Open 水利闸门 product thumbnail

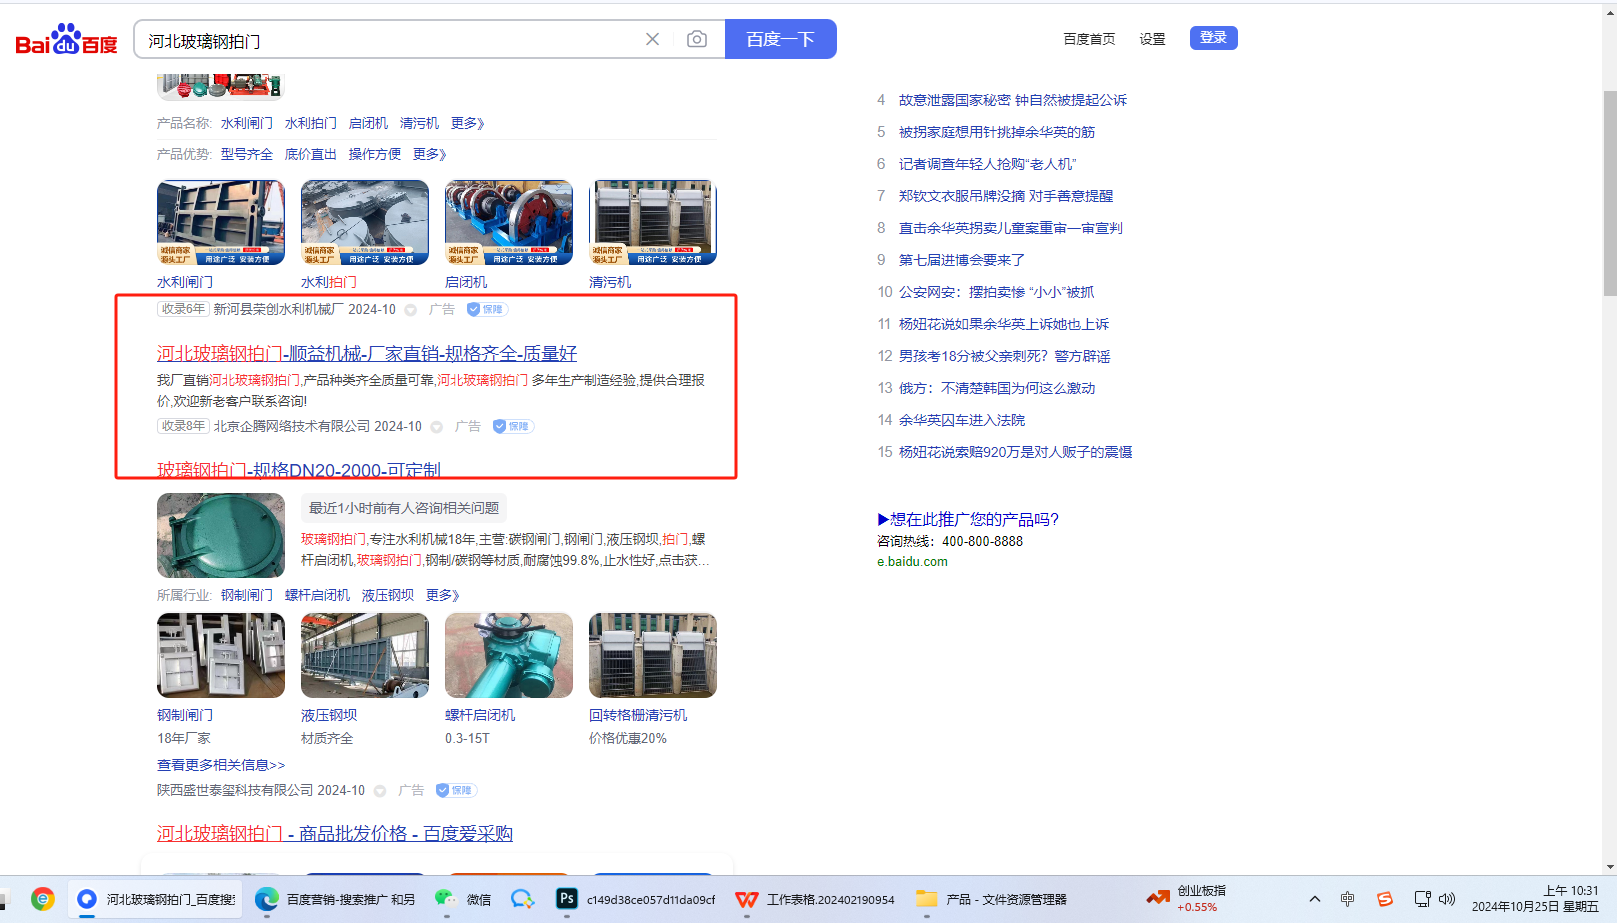[221, 222]
